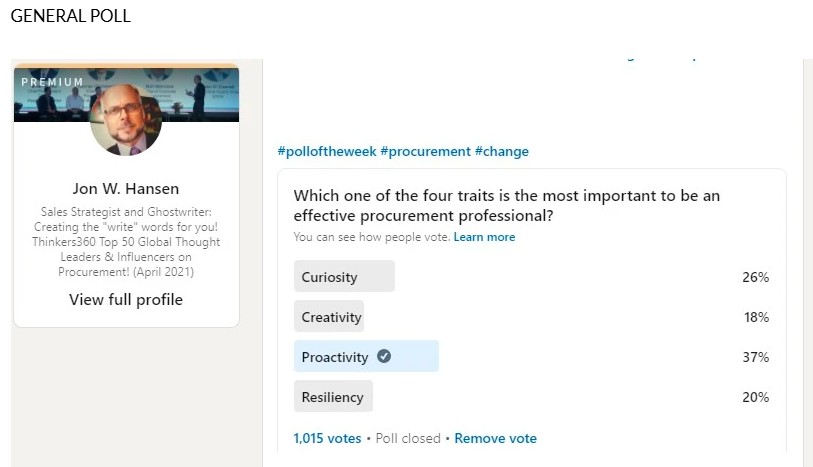
Task: Click the checkmark icon beside Proactivity
Action: tap(384, 357)
